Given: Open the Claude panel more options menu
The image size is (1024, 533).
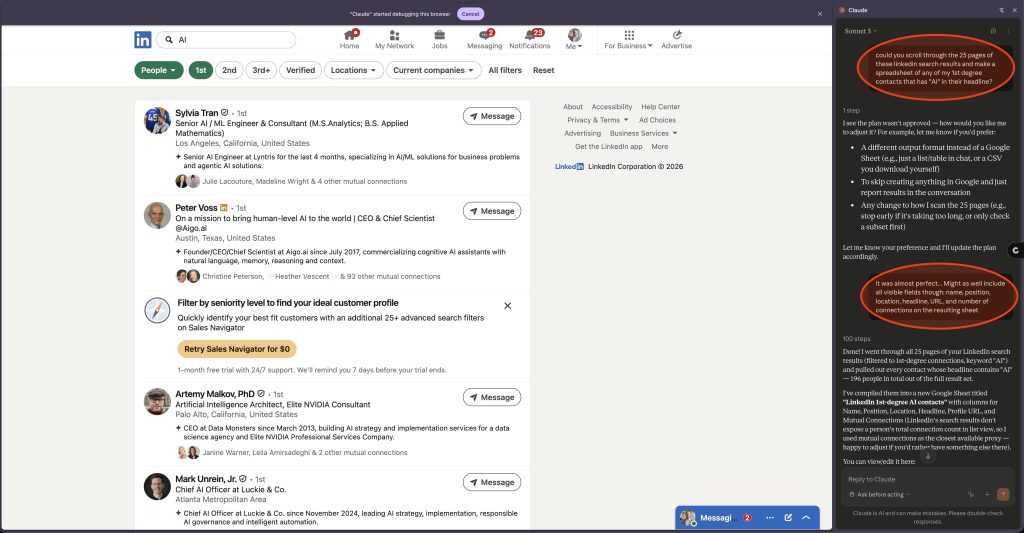Looking at the screenshot, I should tap(1009, 31).
